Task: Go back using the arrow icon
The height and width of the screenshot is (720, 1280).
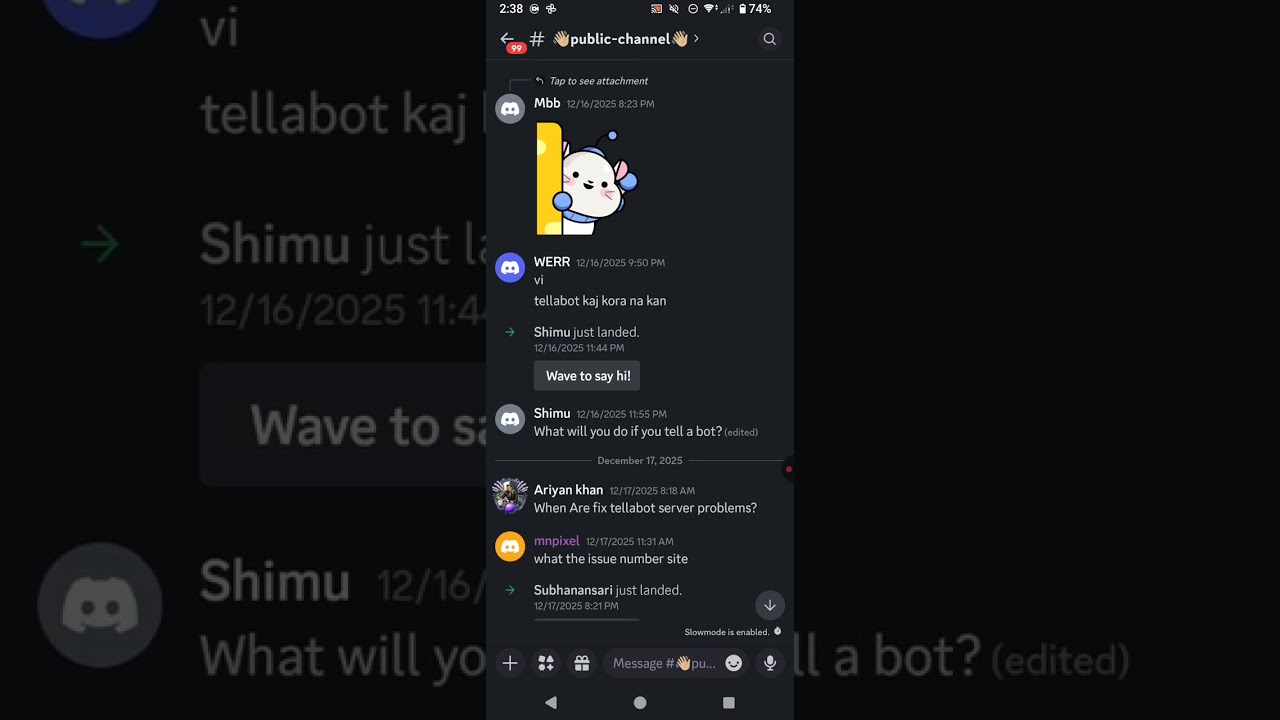Action: pos(507,39)
